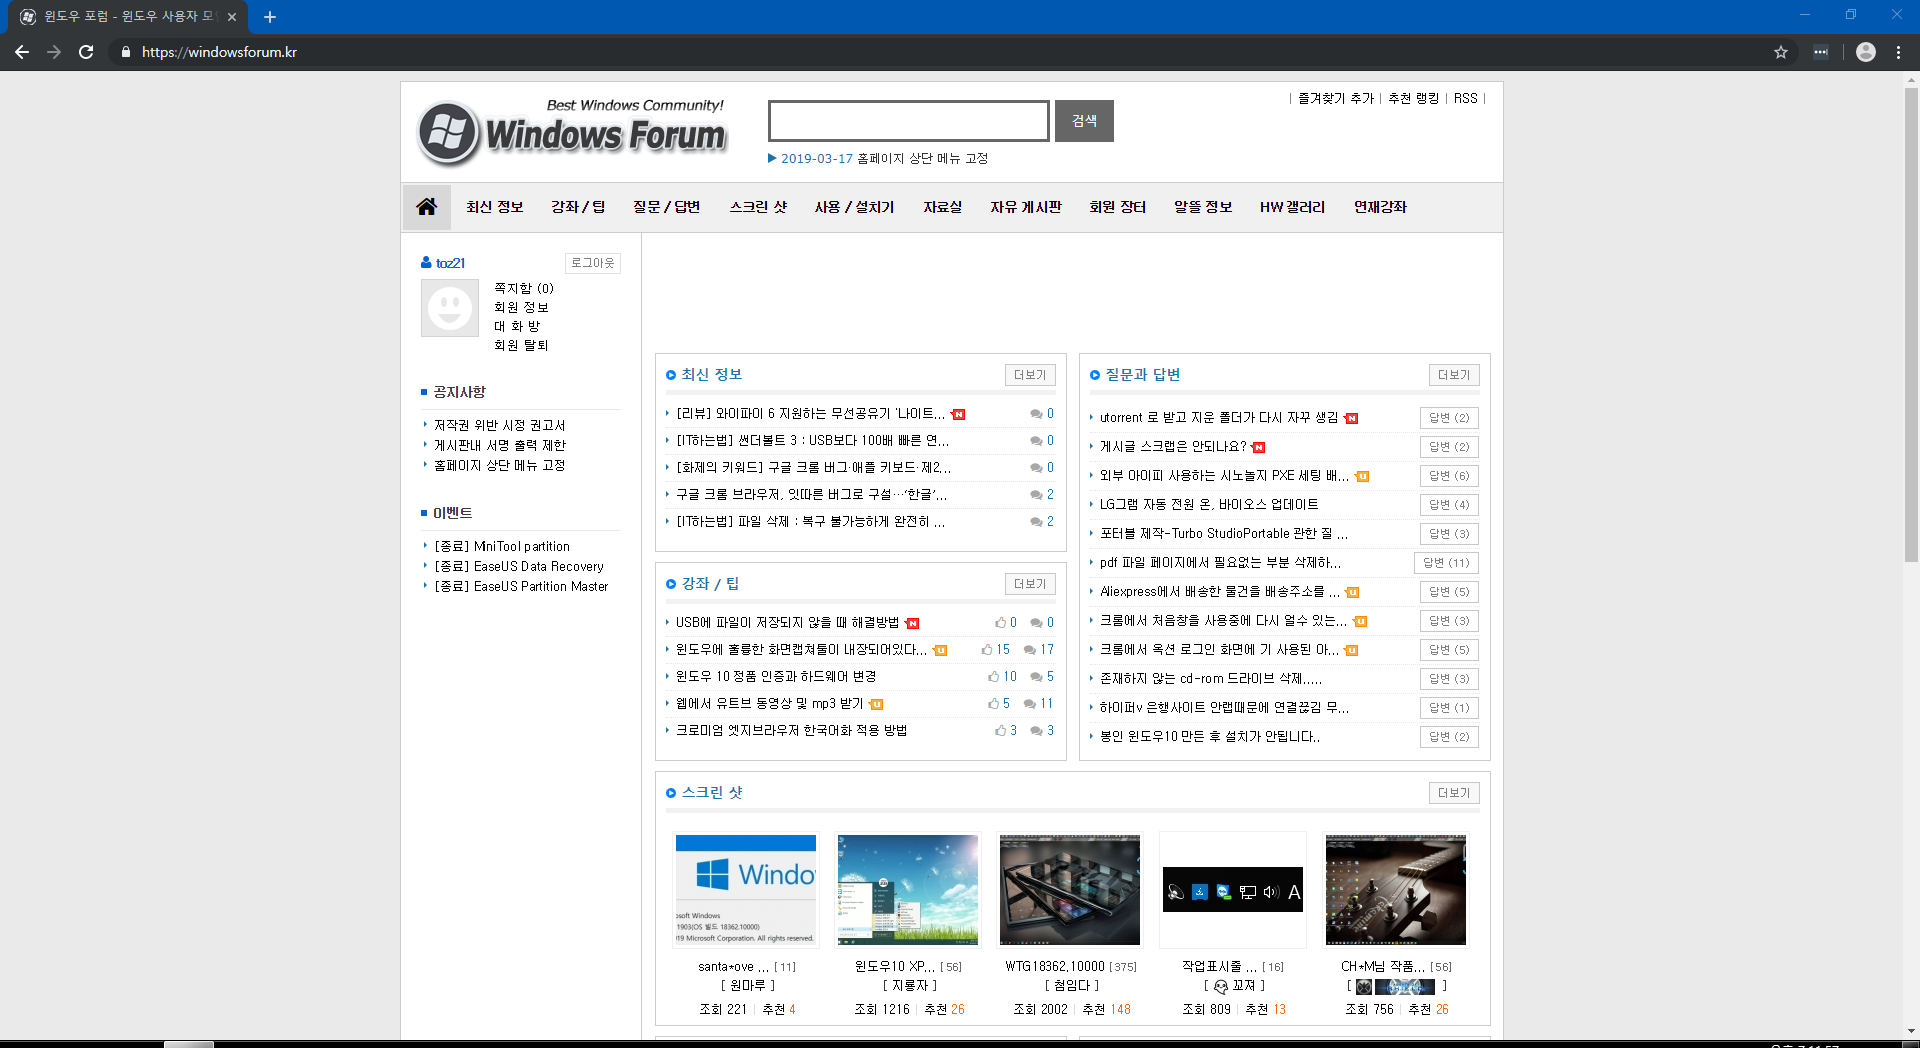Click the home icon in navigation bar
Image resolution: width=1920 pixels, height=1048 pixels.
click(426, 207)
